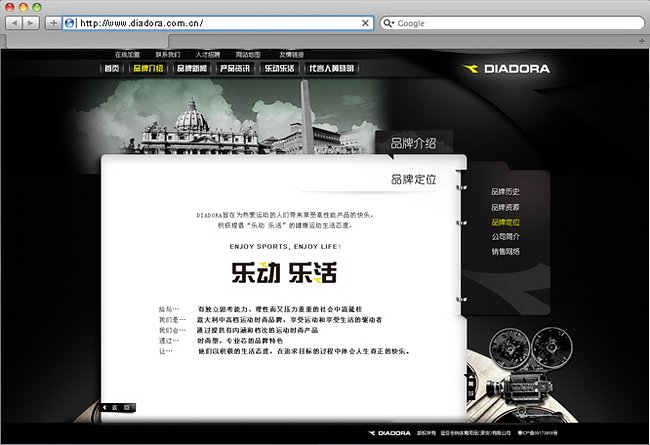The height and width of the screenshot is (445, 650).
Task: Select 销售网络 in the side menu
Action: click(x=505, y=251)
